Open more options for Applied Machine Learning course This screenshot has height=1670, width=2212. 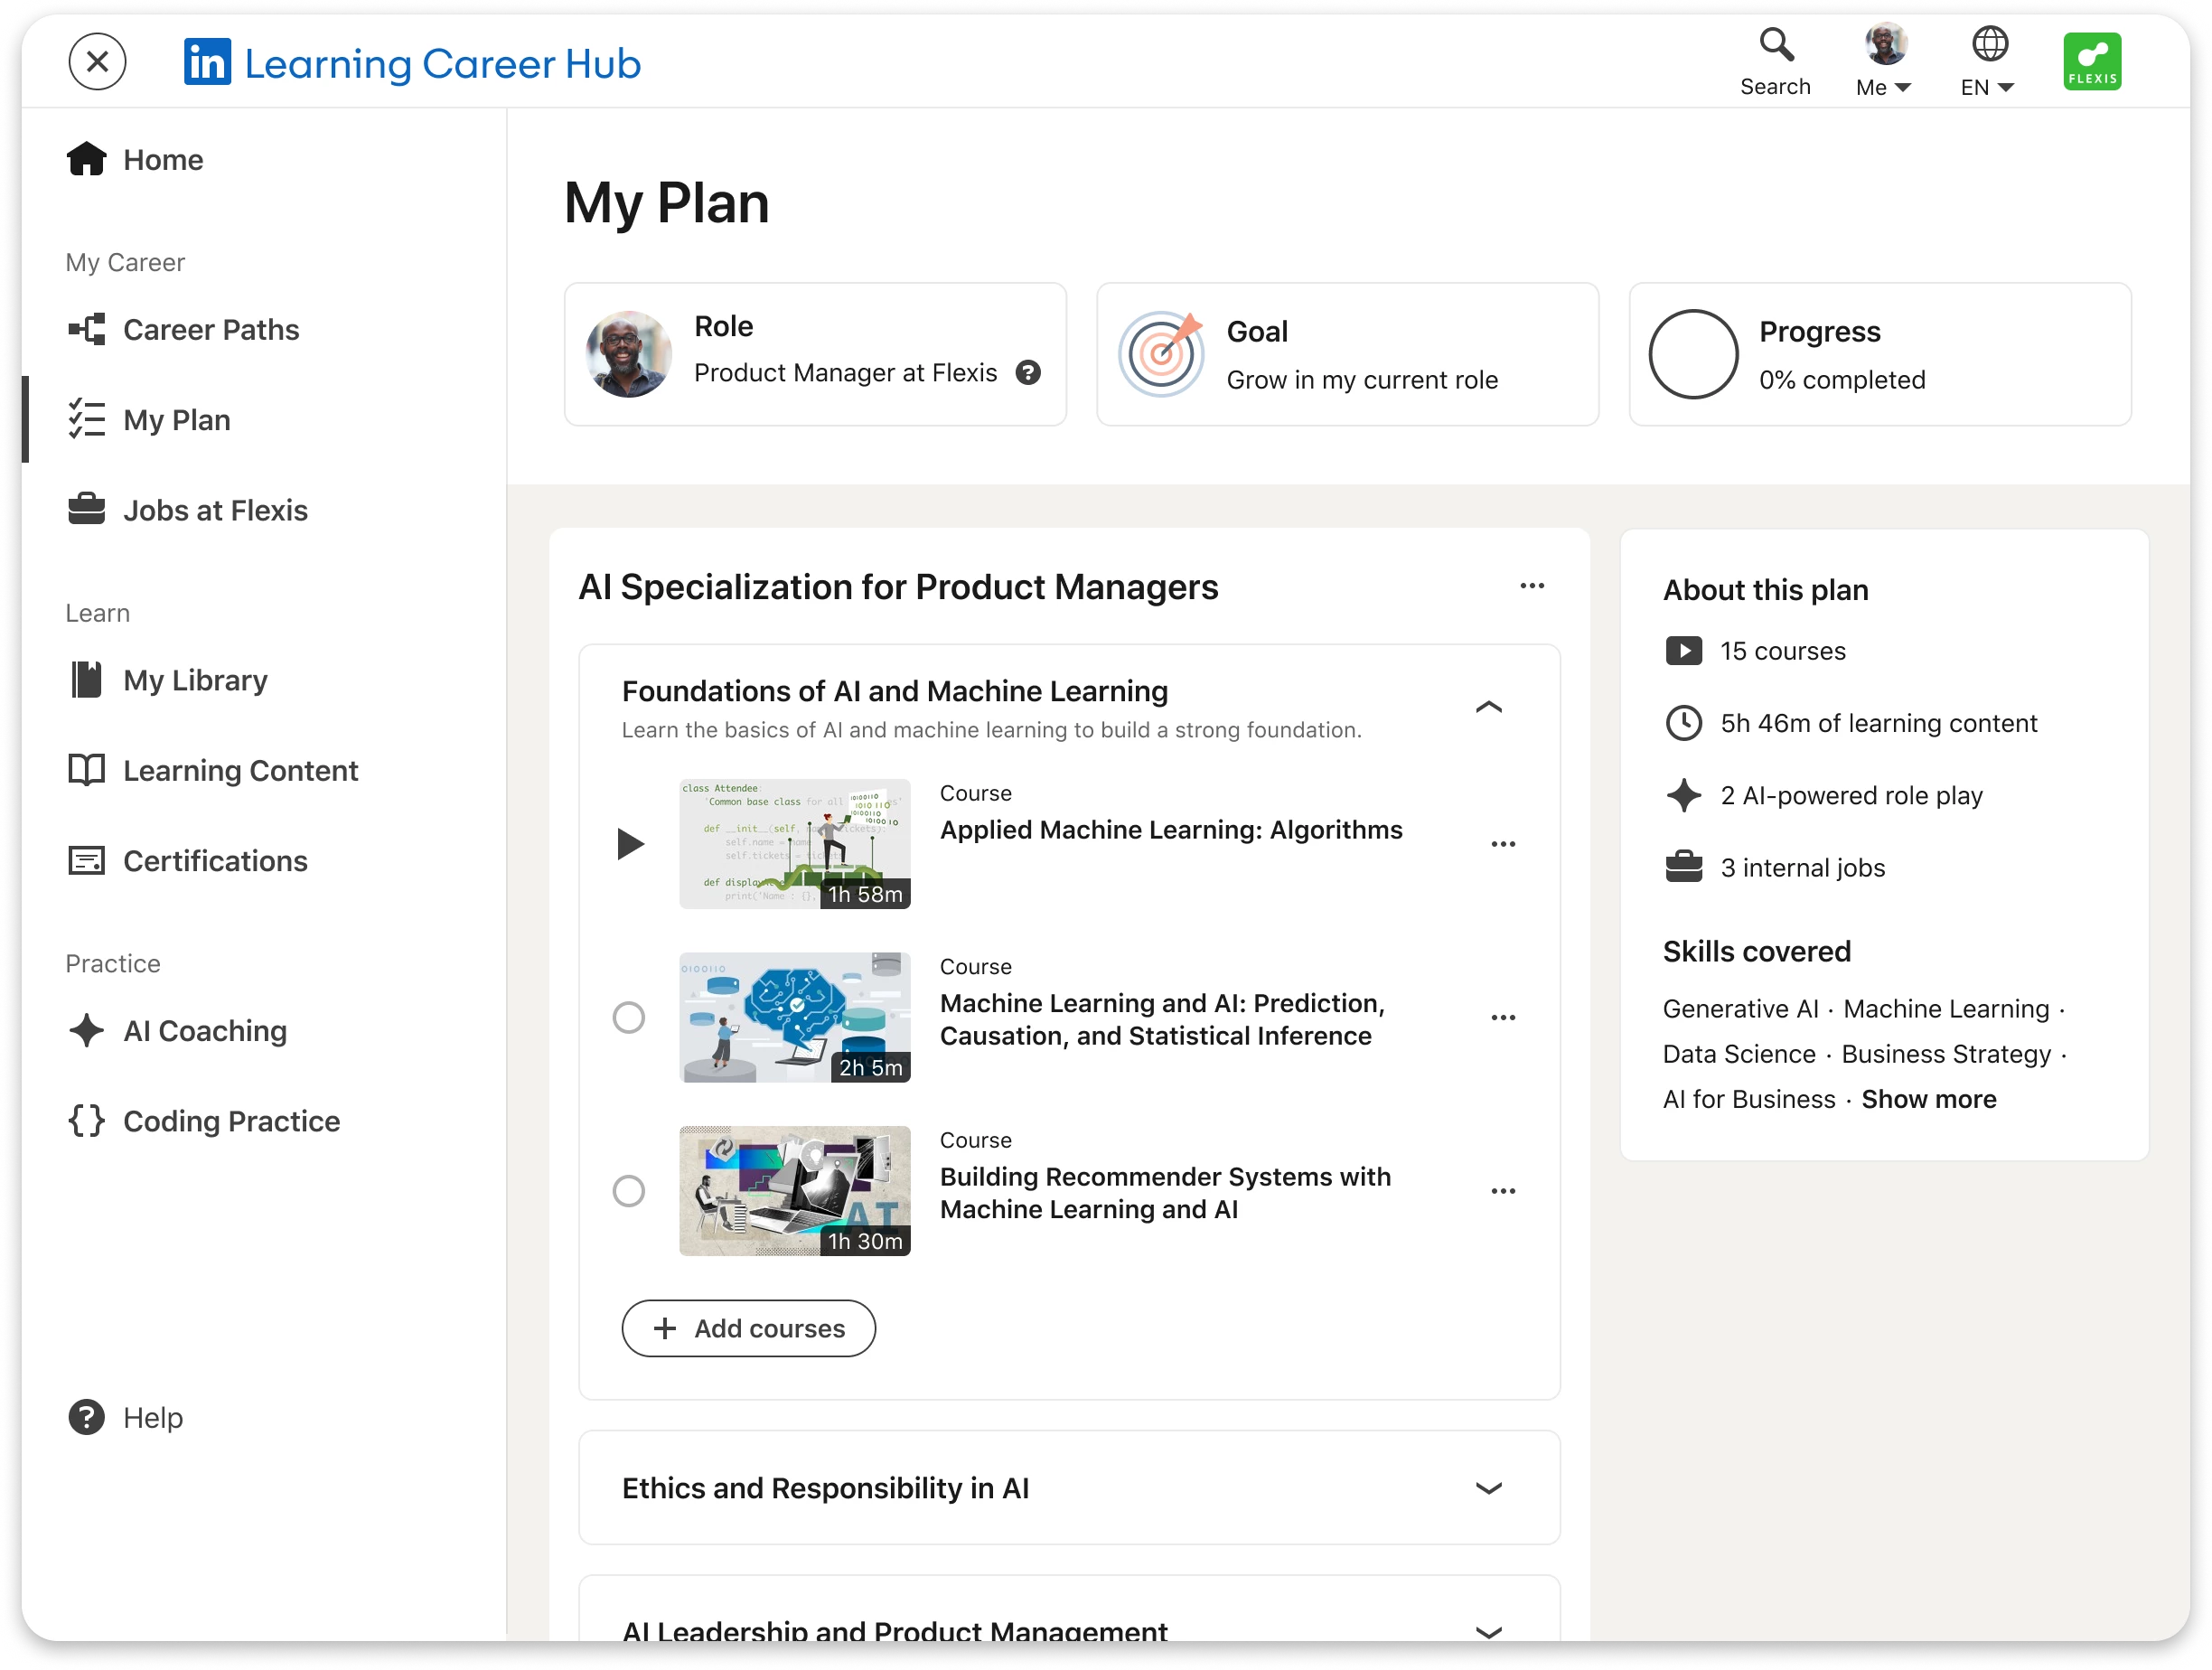coord(1502,844)
